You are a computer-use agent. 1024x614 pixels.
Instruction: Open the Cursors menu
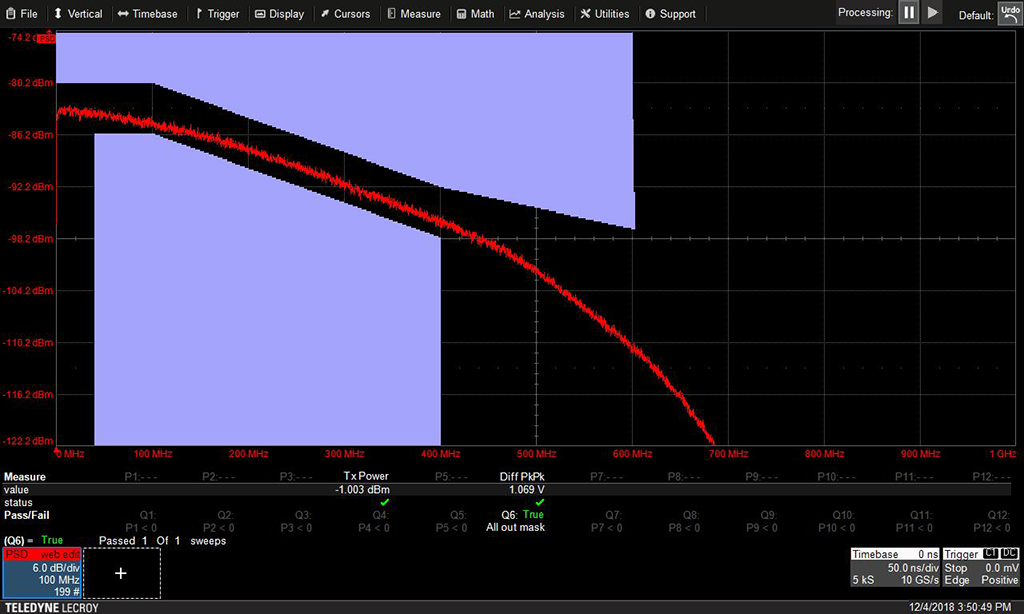345,14
